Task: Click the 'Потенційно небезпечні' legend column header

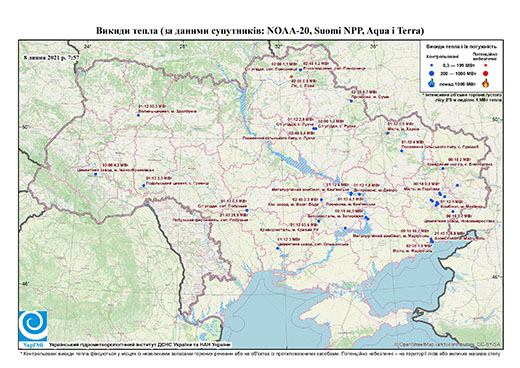Action: [485, 56]
